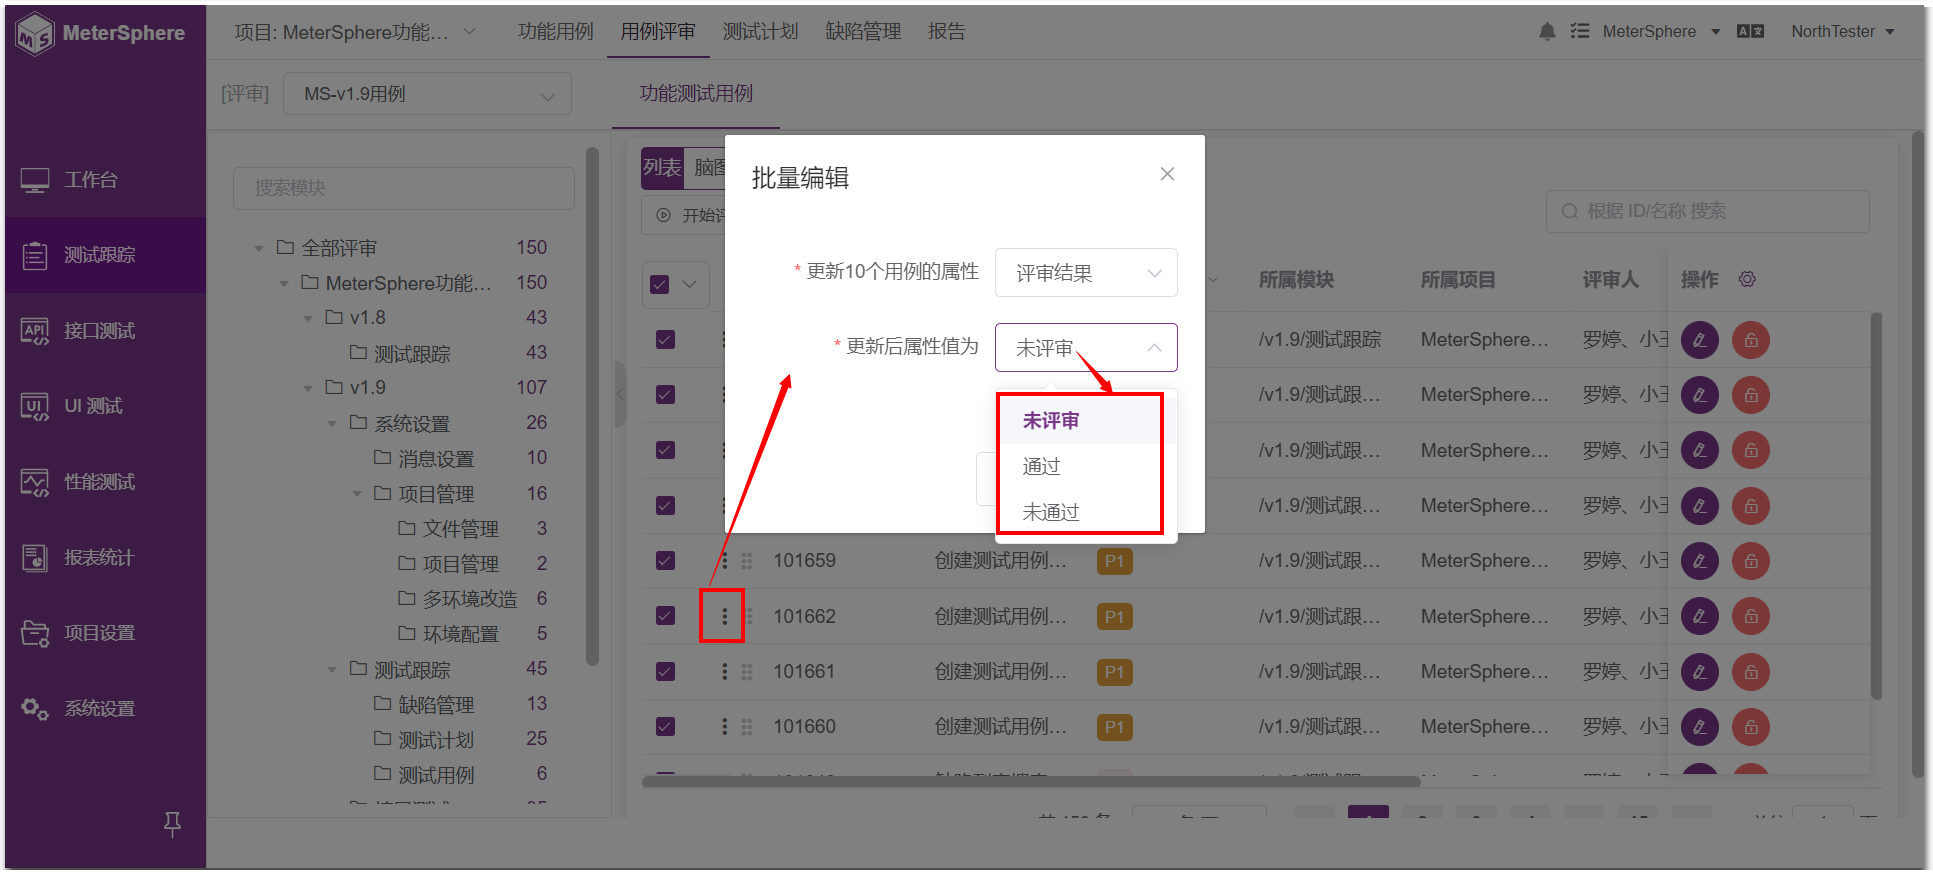Open the 报告 tab
Image resolution: width=1933 pixels, height=877 pixels.
[x=947, y=32]
